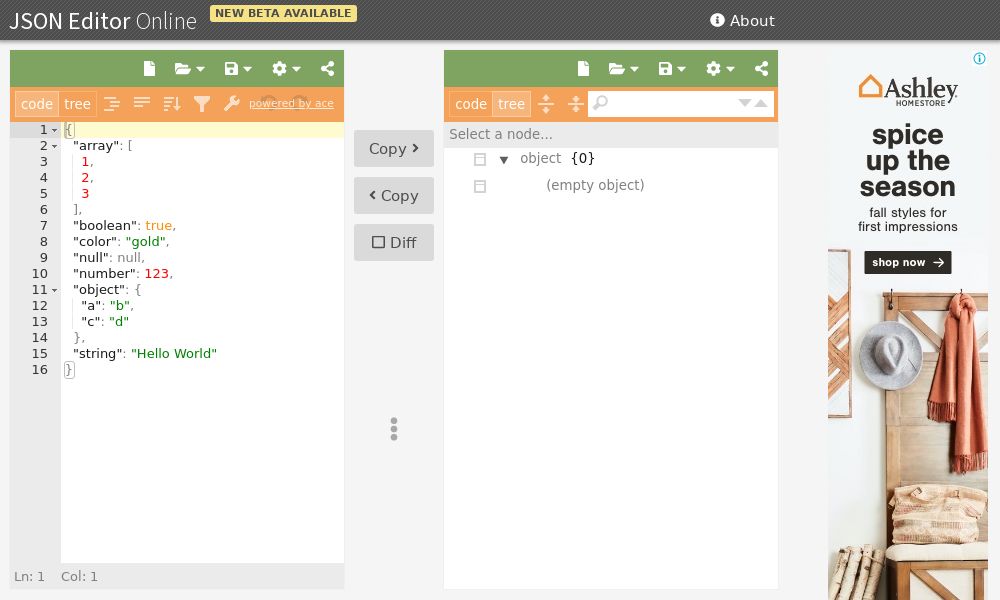The height and width of the screenshot is (600, 1000).
Task: Compact the JSON using the compact icon
Action: click(x=141, y=103)
